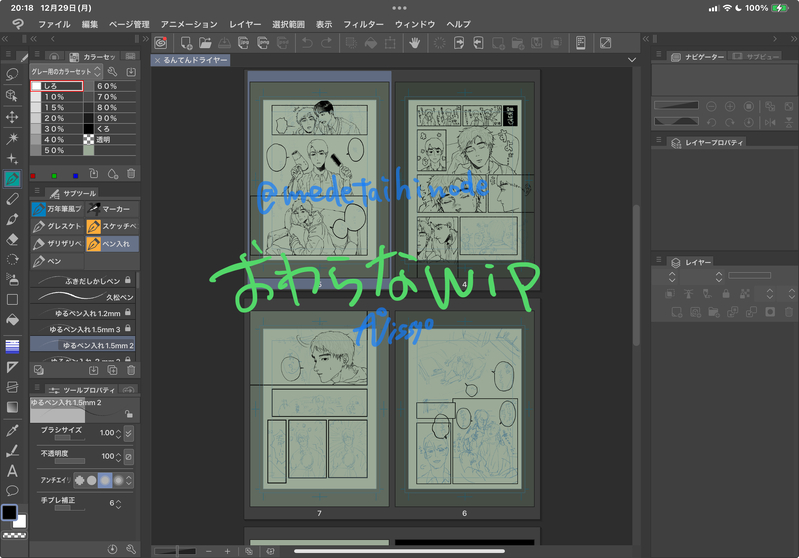
Task: Select fourth anti-aliasing option (strong)
Action: click(119, 480)
